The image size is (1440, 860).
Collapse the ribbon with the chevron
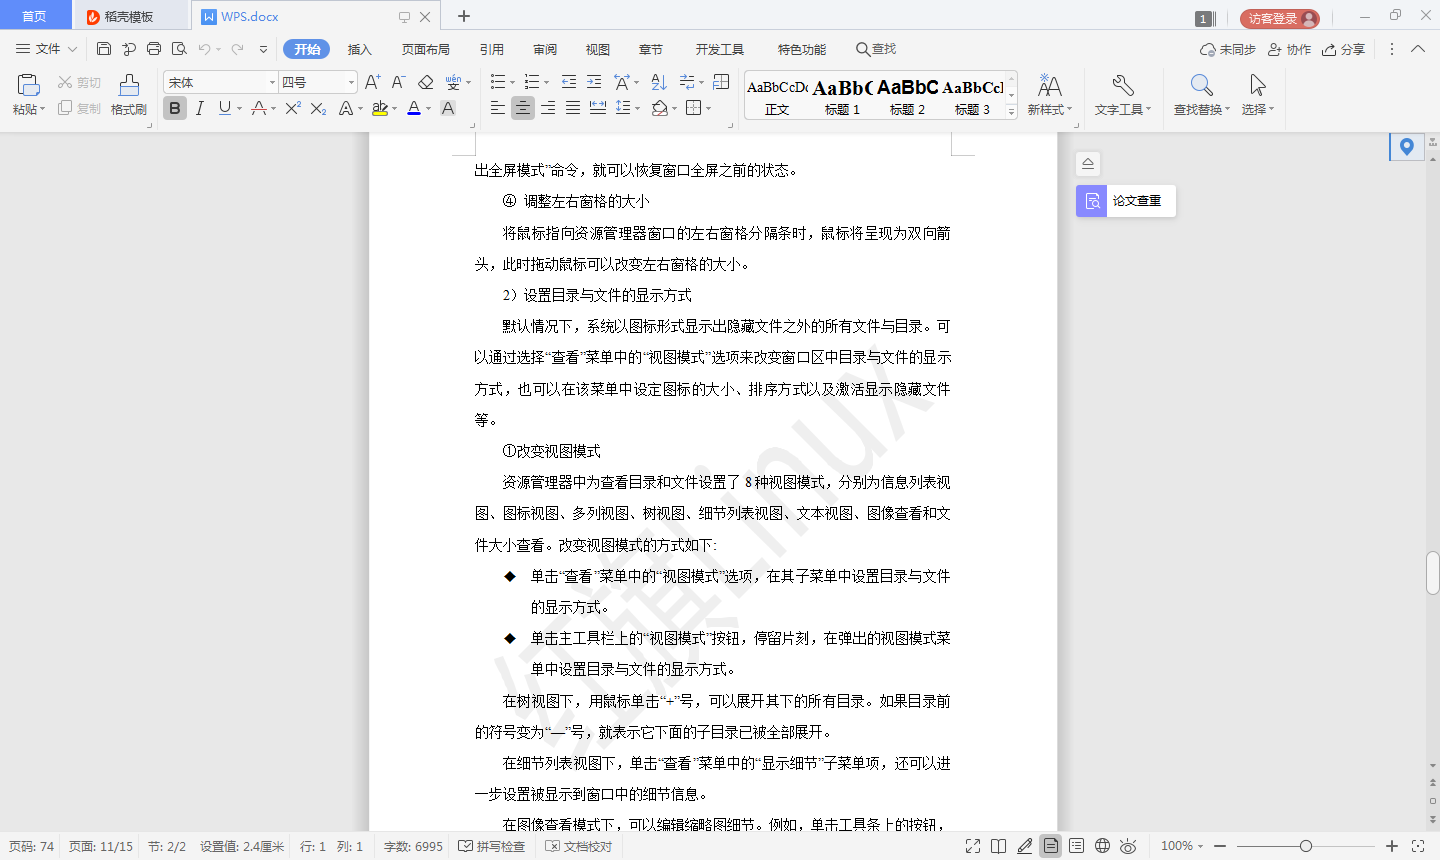click(x=1418, y=49)
